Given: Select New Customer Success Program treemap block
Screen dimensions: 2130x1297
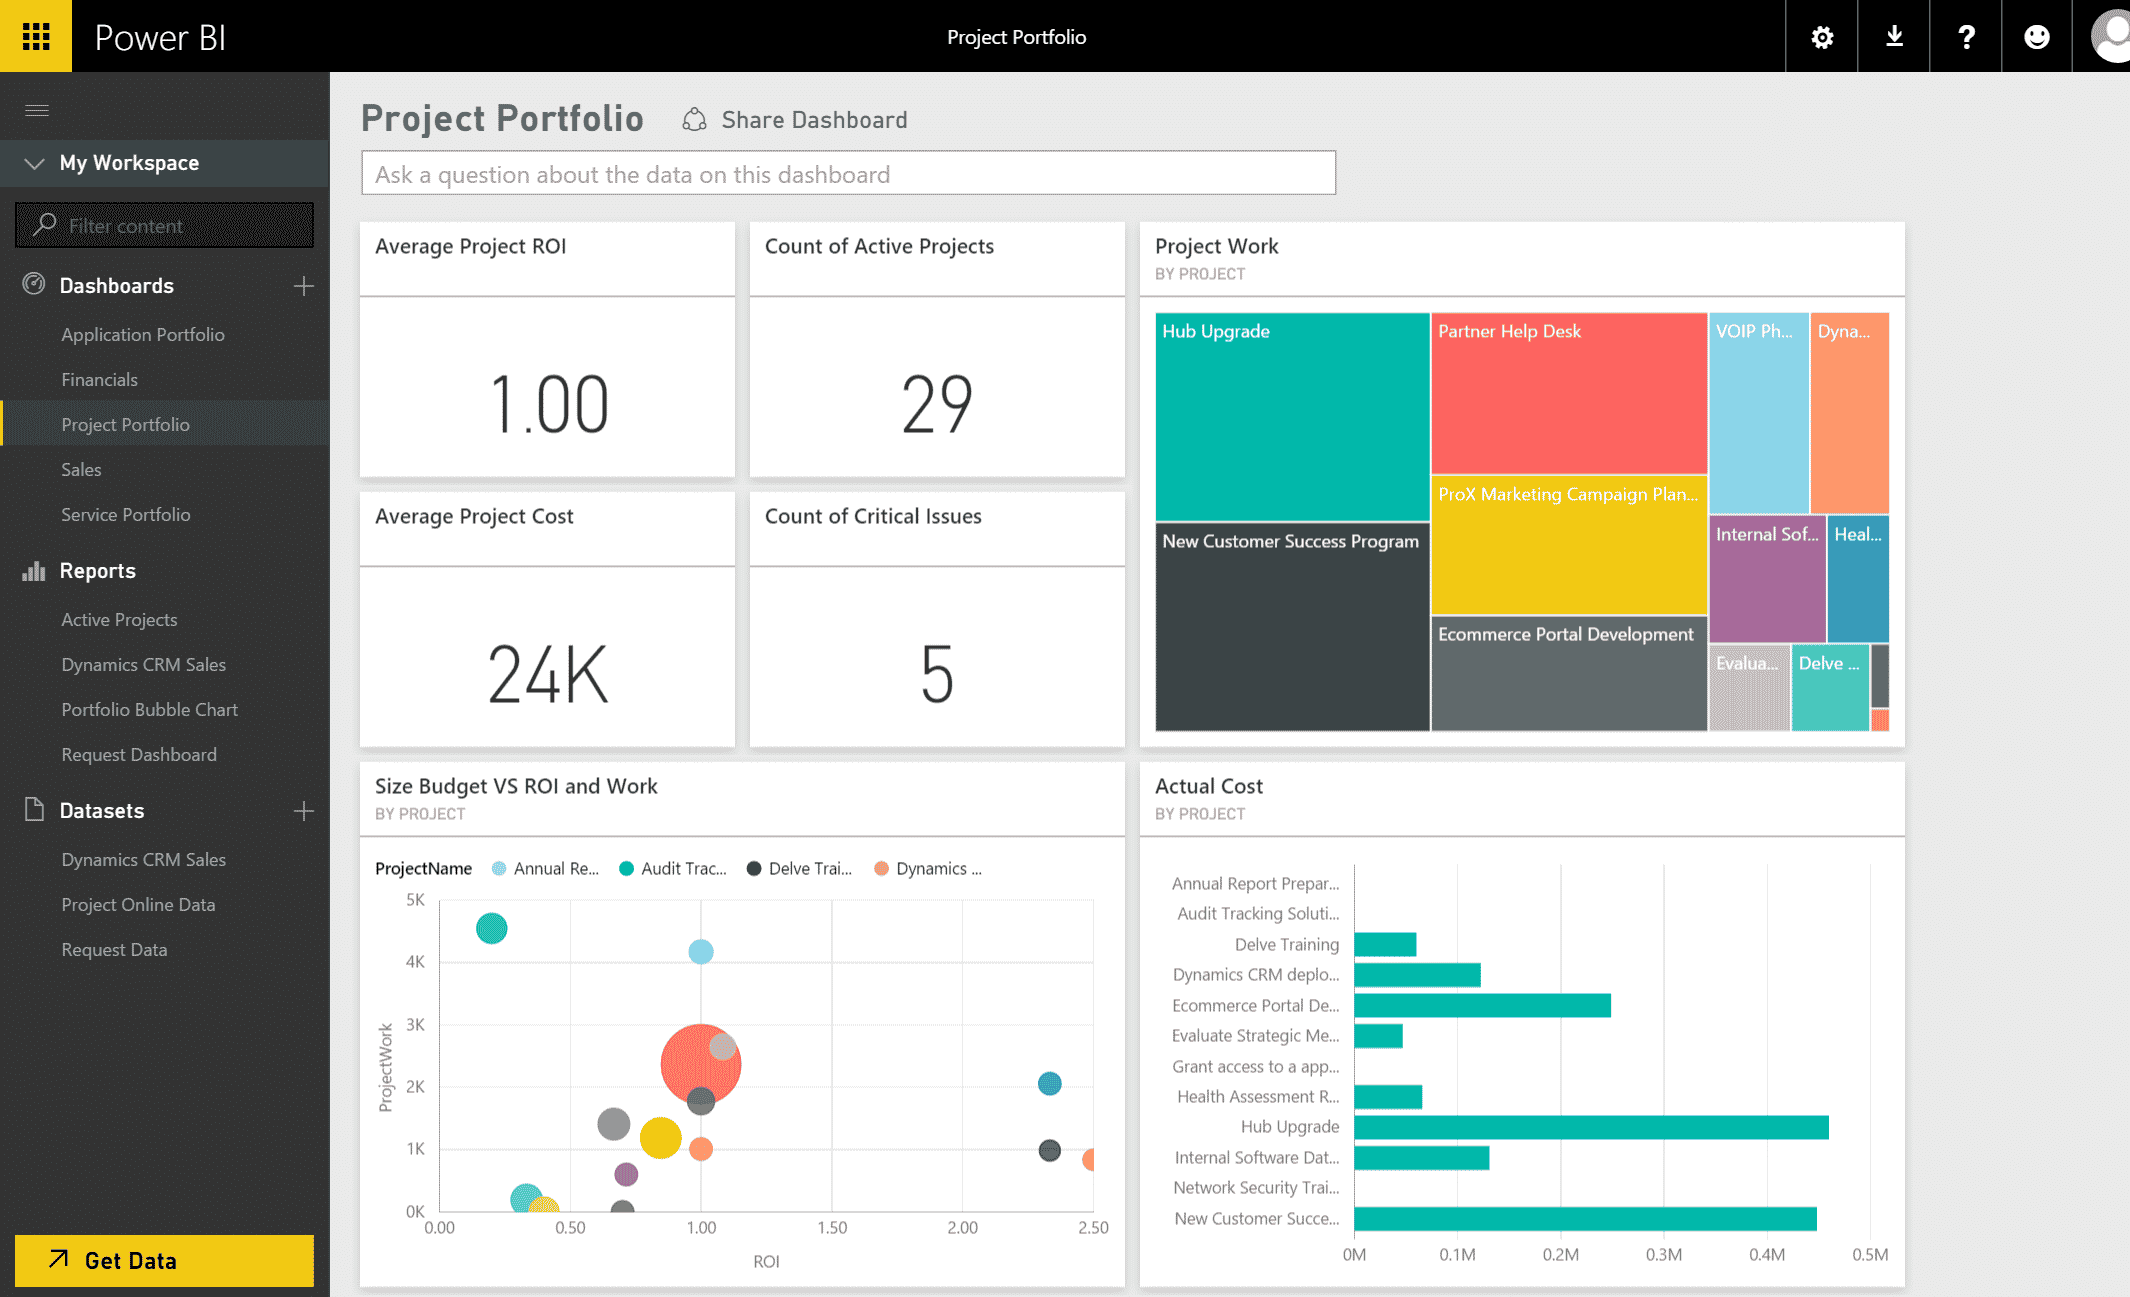Looking at the screenshot, I should point(1292,627).
